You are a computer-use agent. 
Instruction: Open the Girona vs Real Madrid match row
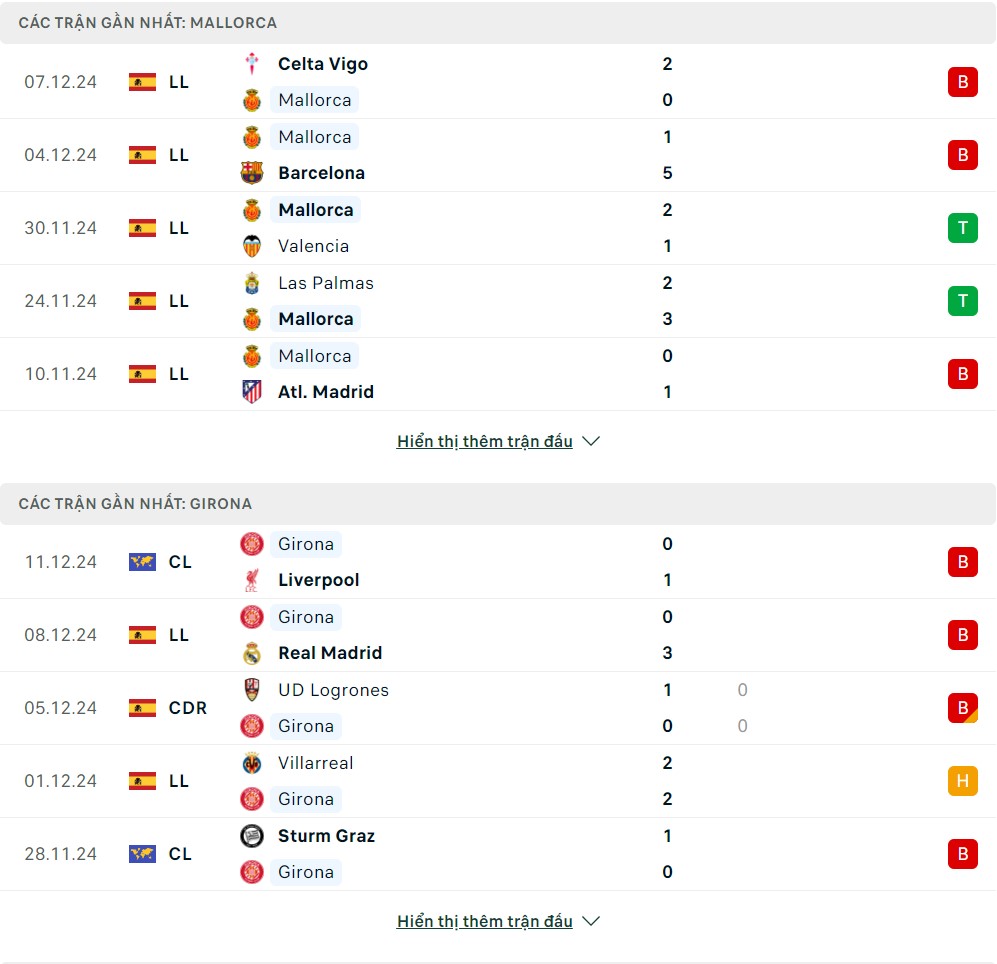pyautogui.click(x=498, y=635)
